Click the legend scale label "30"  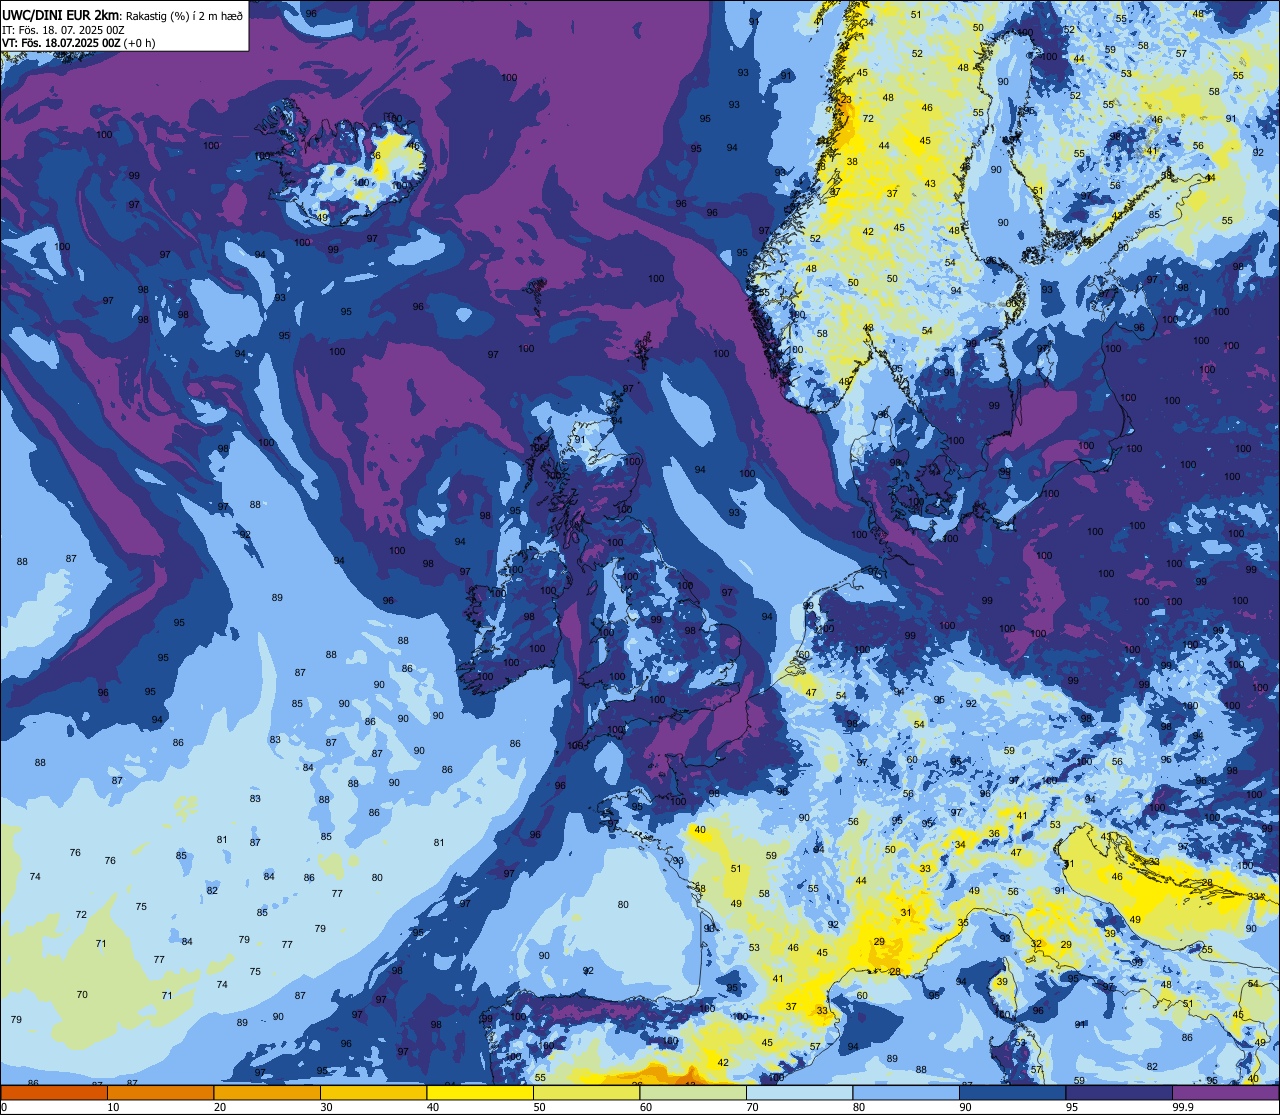326,1107
